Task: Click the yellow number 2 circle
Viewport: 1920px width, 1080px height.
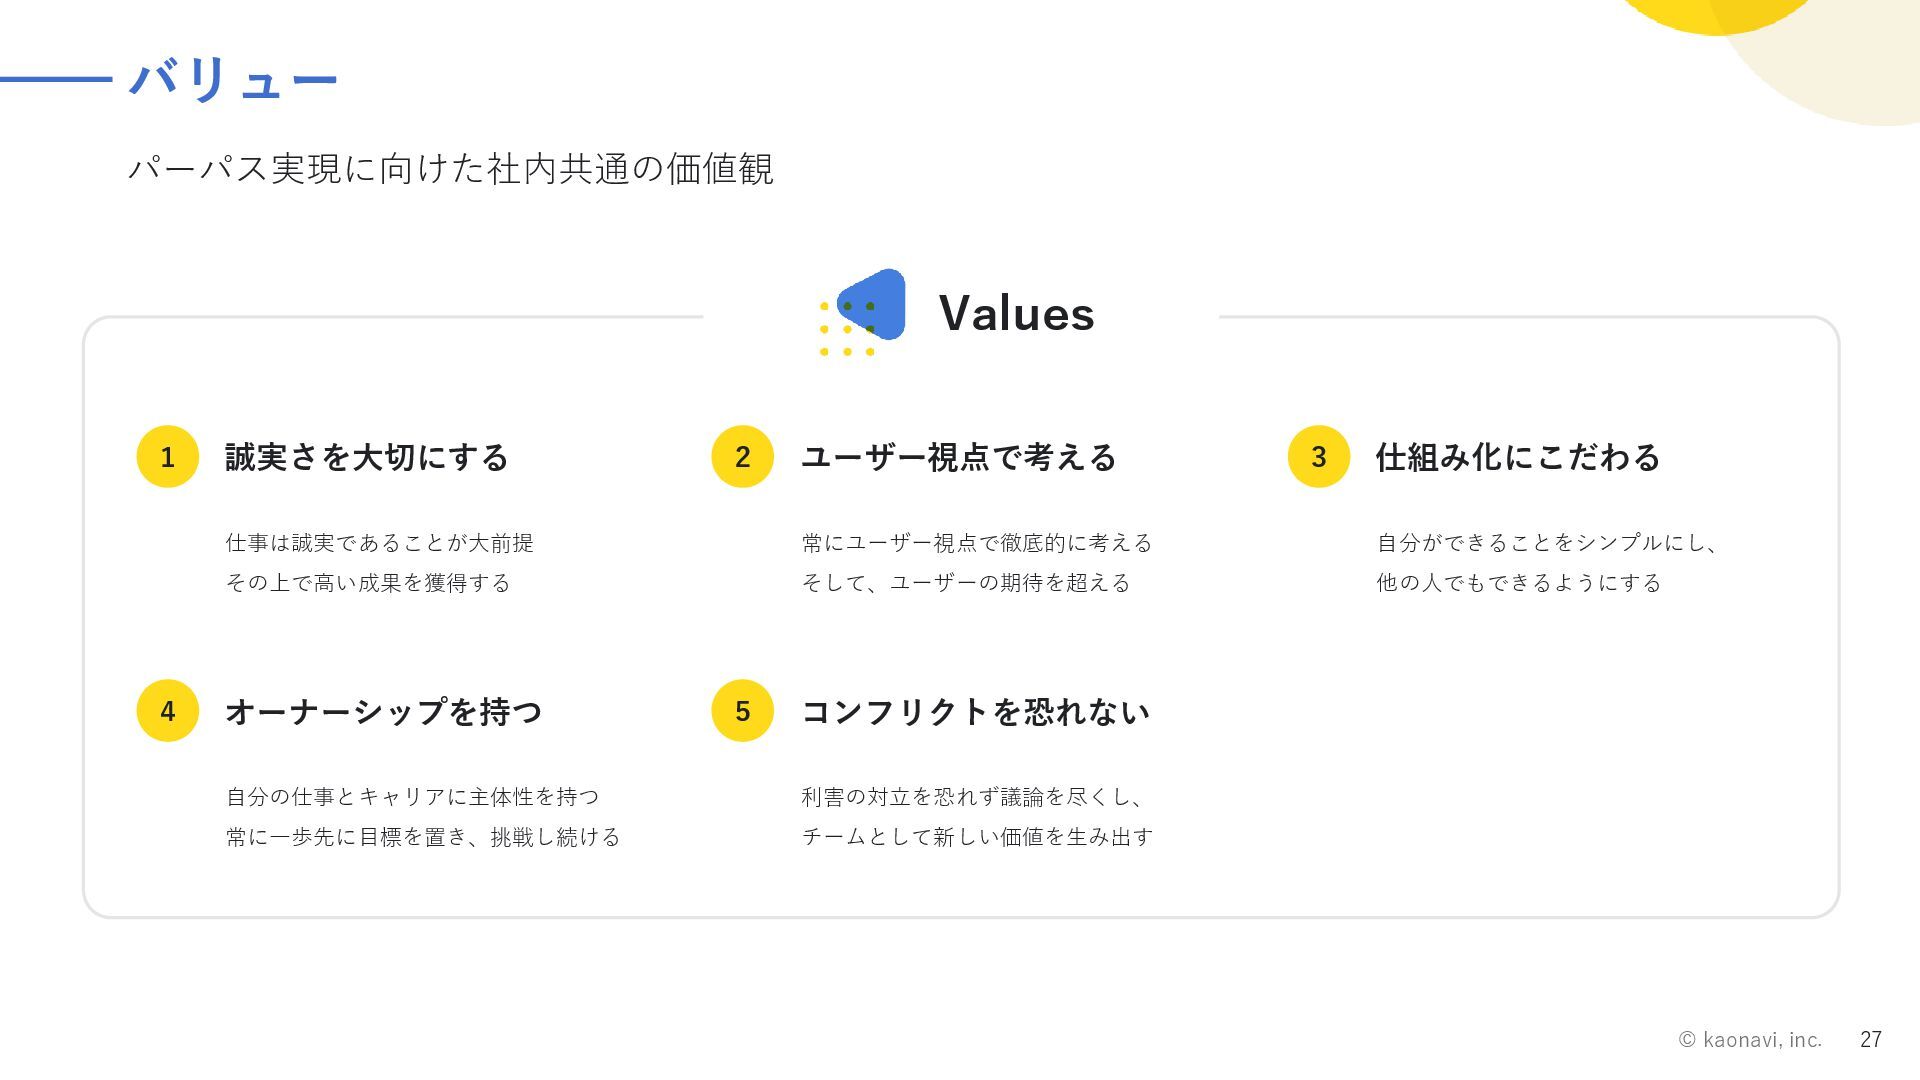Action: (742, 457)
